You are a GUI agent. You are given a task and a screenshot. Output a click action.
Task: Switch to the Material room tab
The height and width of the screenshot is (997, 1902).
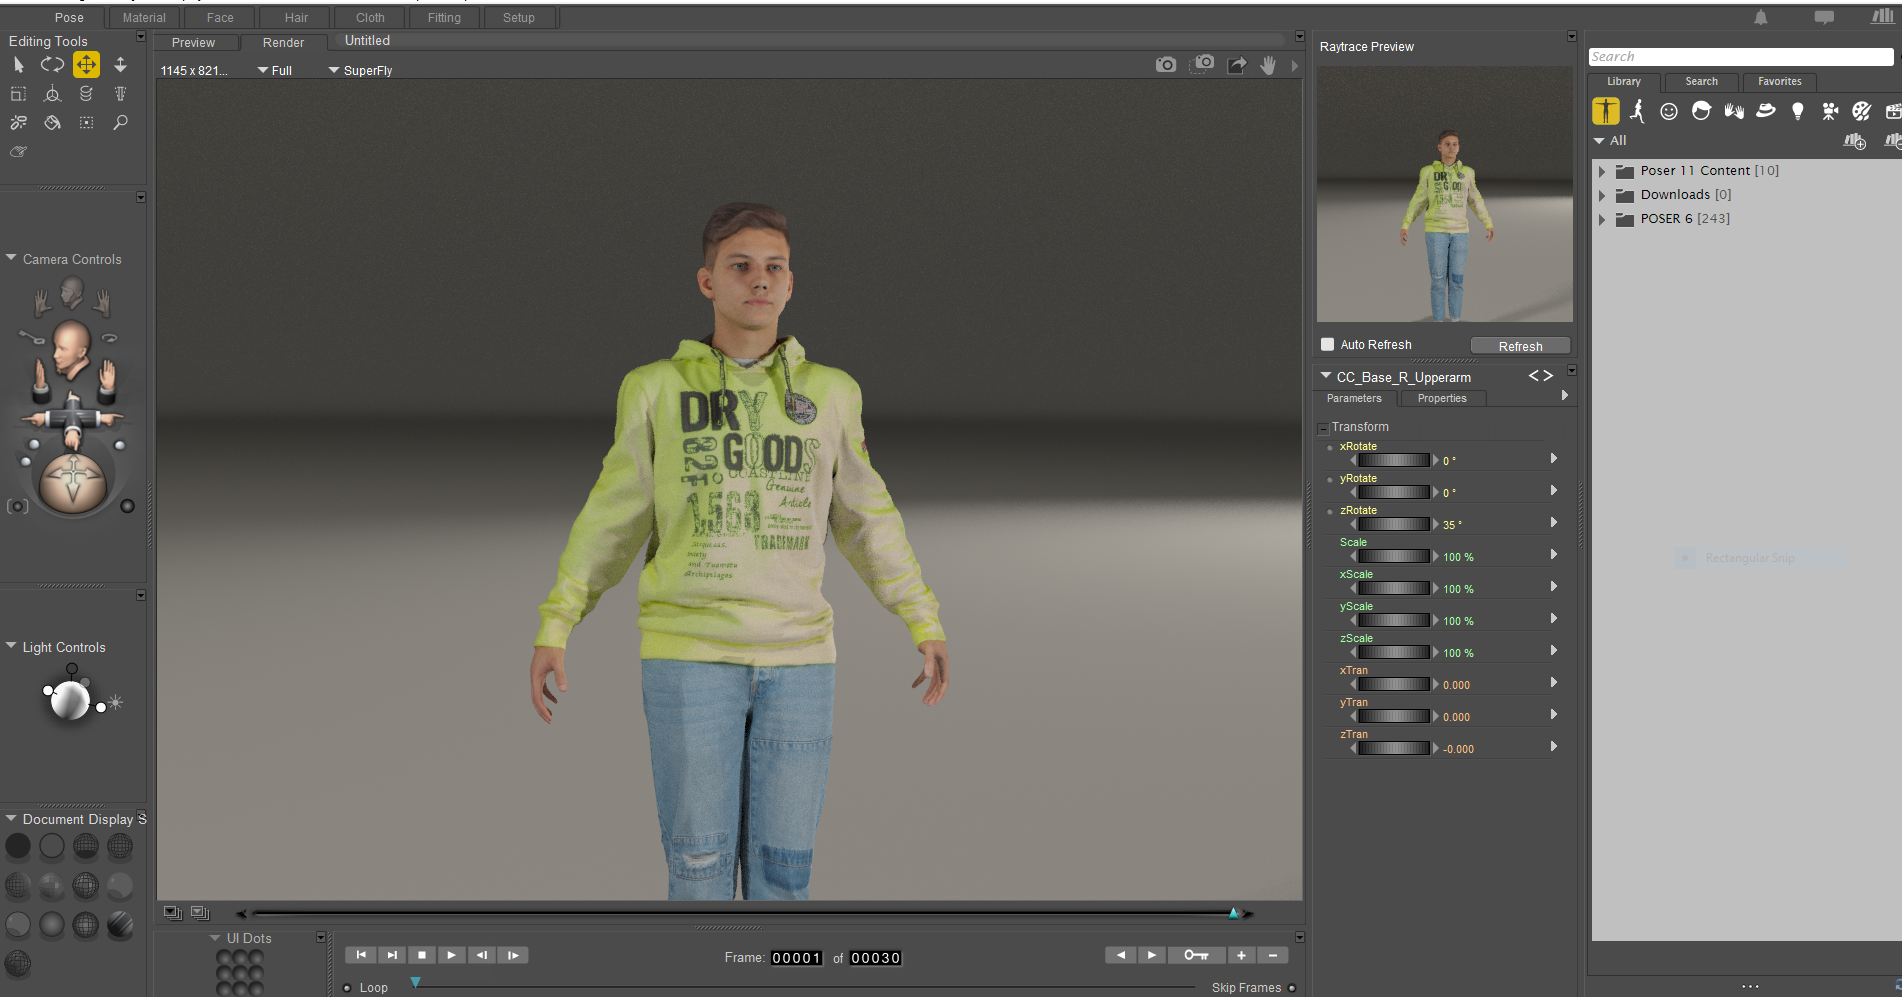click(x=144, y=18)
